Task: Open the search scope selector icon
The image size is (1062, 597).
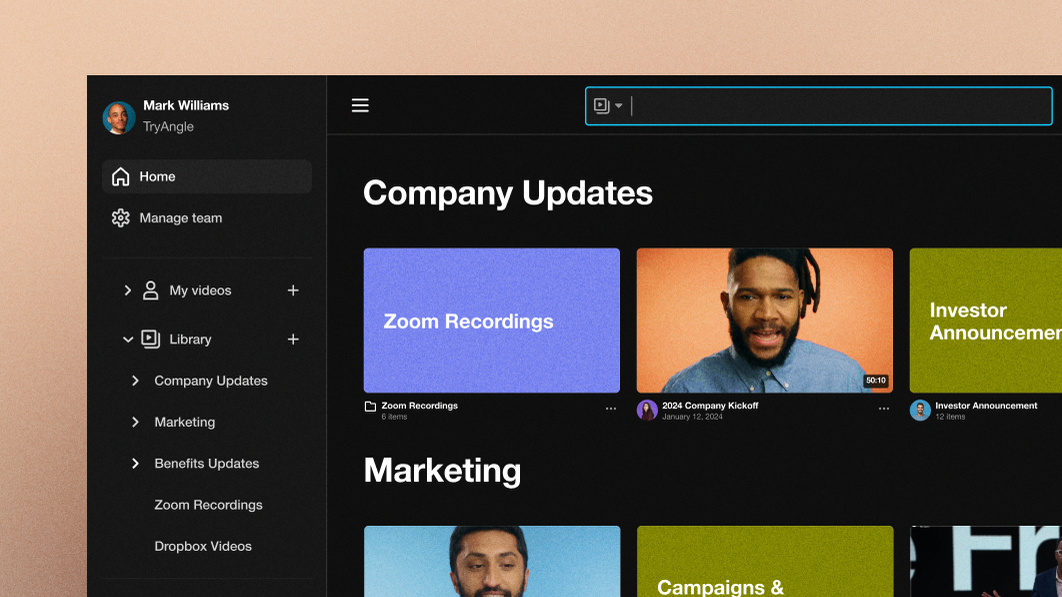Action: tap(608, 106)
